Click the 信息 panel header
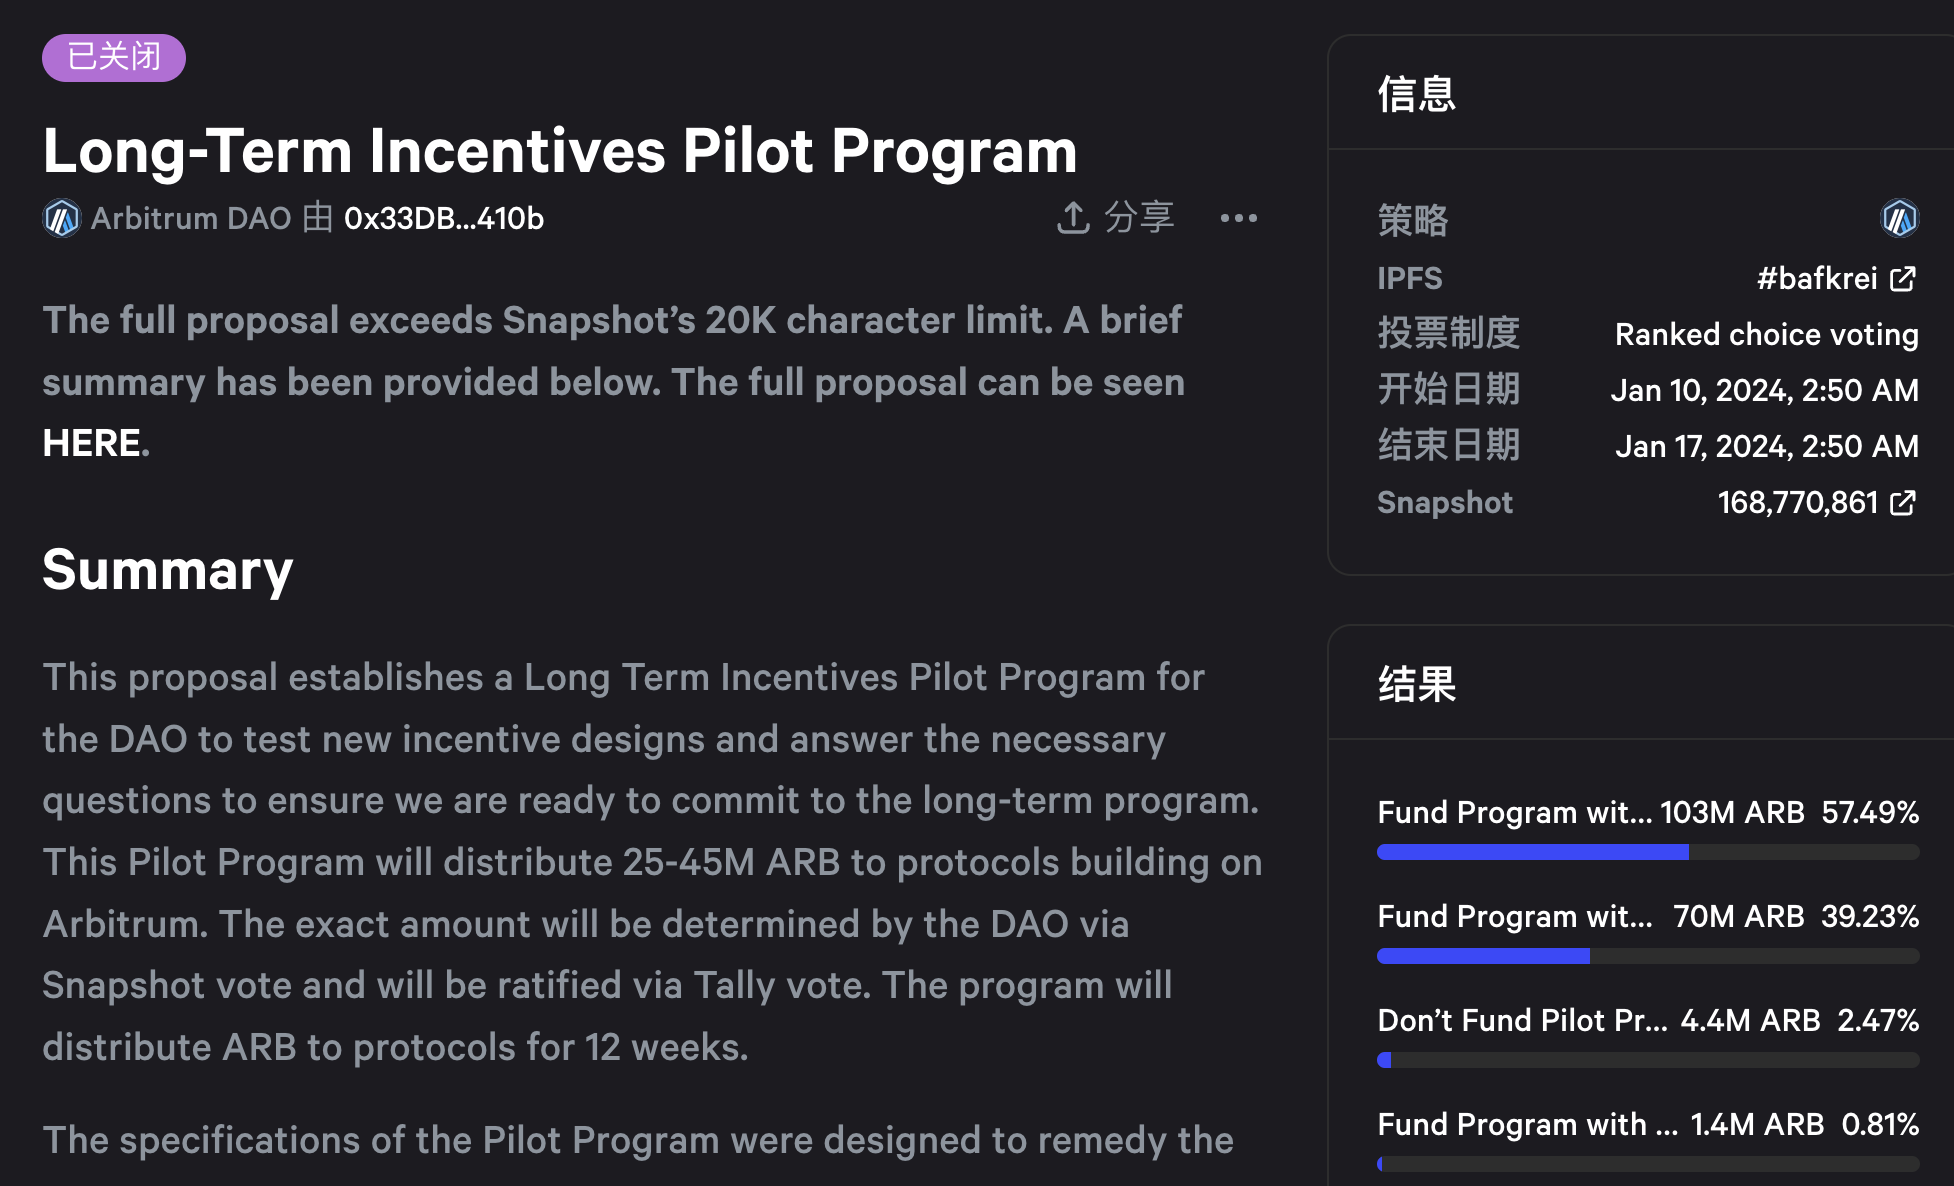The height and width of the screenshot is (1186, 1954). pyautogui.click(x=1417, y=94)
